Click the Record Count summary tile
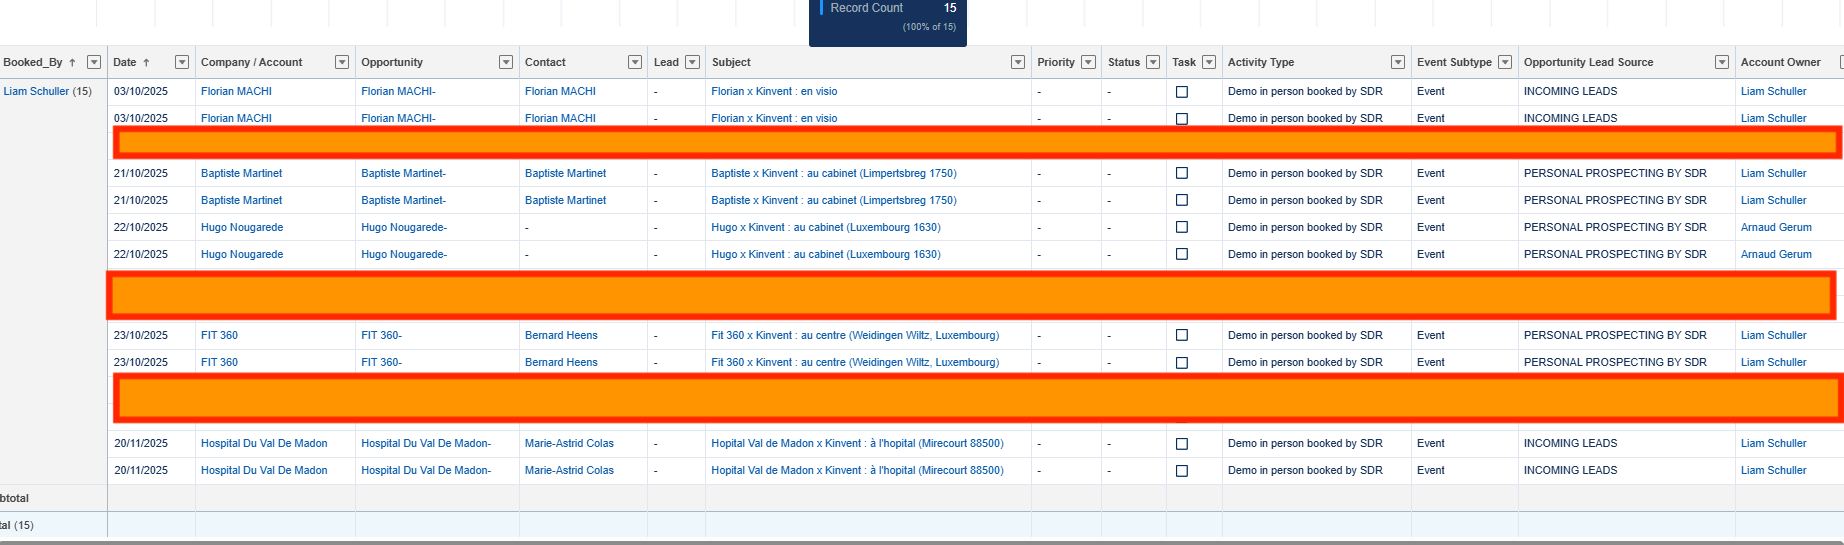 pyautogui.click(x=888, y=20)
